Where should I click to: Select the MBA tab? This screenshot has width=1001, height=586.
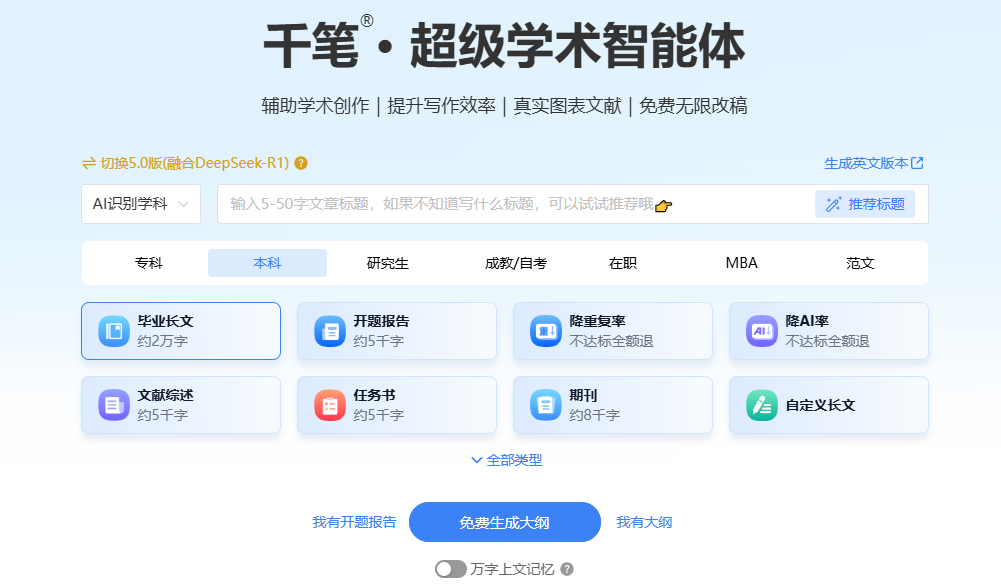tap(741, 263)
